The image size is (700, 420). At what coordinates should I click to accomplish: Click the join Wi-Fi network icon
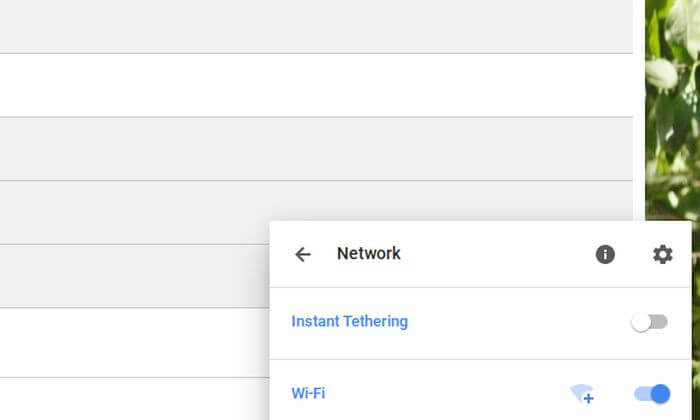click(x=582, y=394)
